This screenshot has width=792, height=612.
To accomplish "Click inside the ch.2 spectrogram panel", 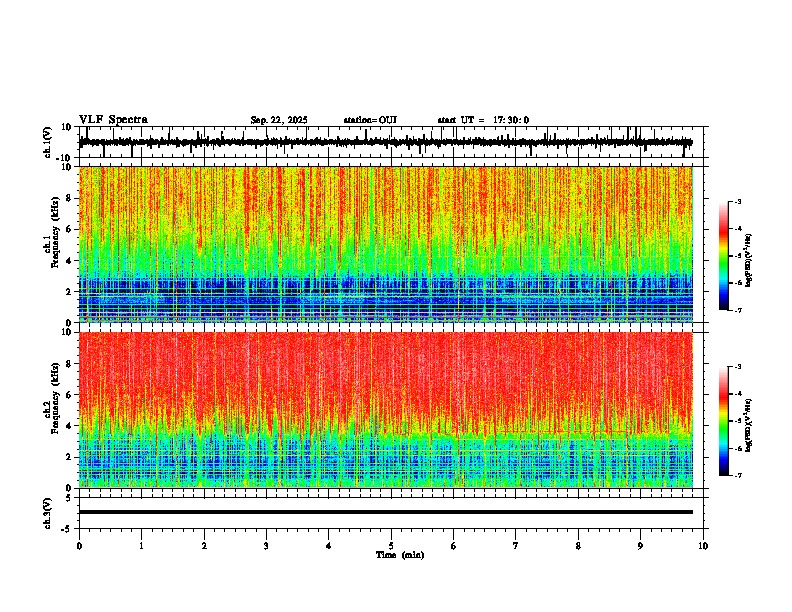I will click(385, 410).
